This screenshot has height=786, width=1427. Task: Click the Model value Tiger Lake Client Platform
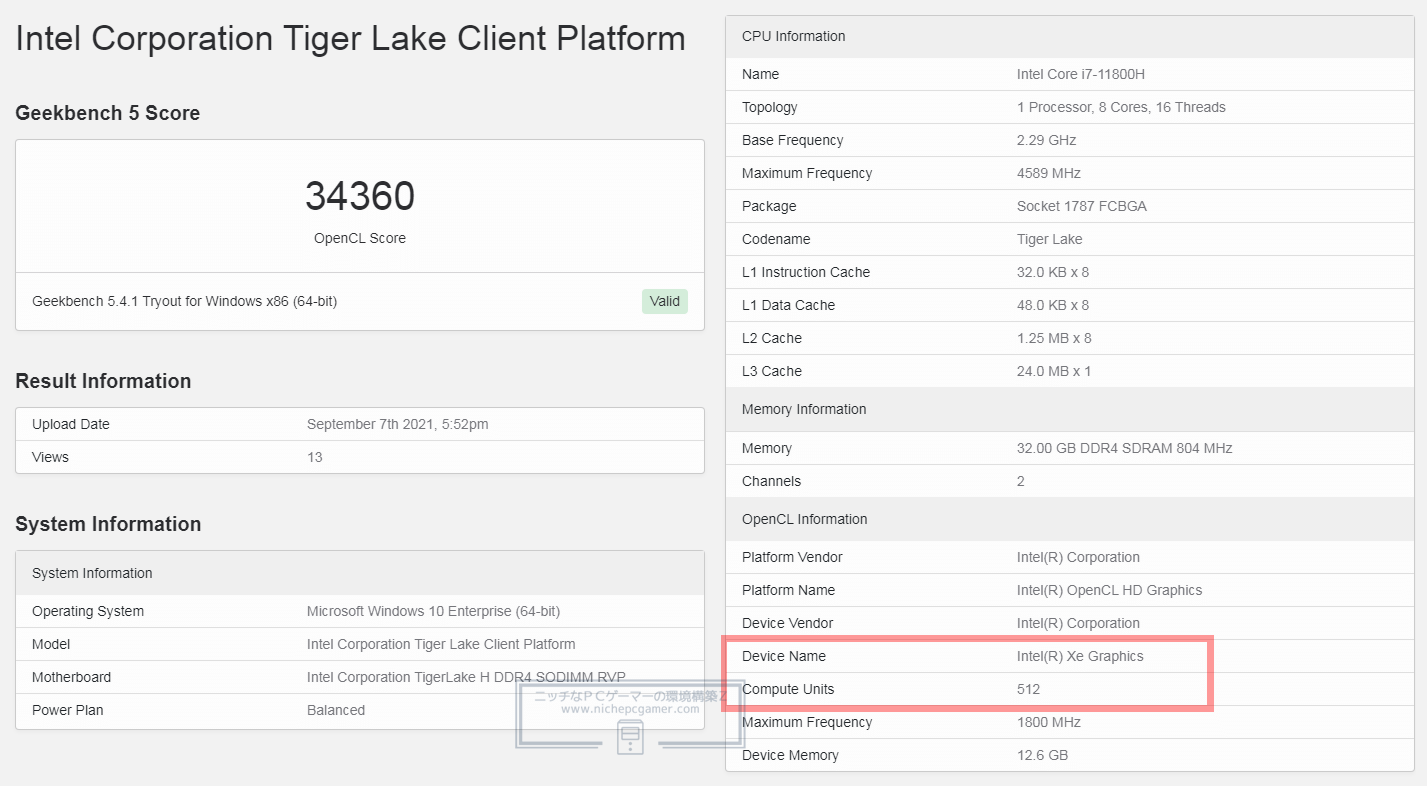(x=441, y=644)
